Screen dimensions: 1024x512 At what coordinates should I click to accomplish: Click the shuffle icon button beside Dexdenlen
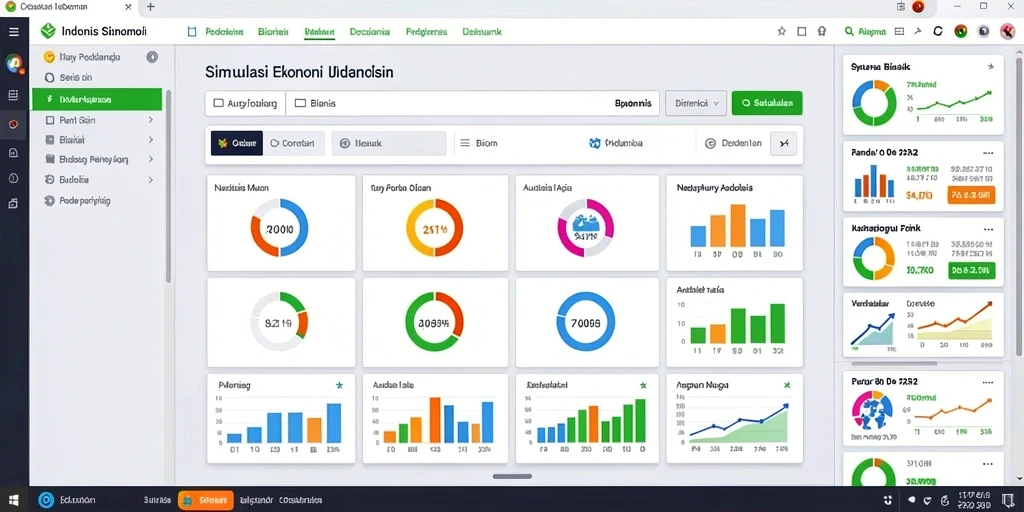point(784,143)
